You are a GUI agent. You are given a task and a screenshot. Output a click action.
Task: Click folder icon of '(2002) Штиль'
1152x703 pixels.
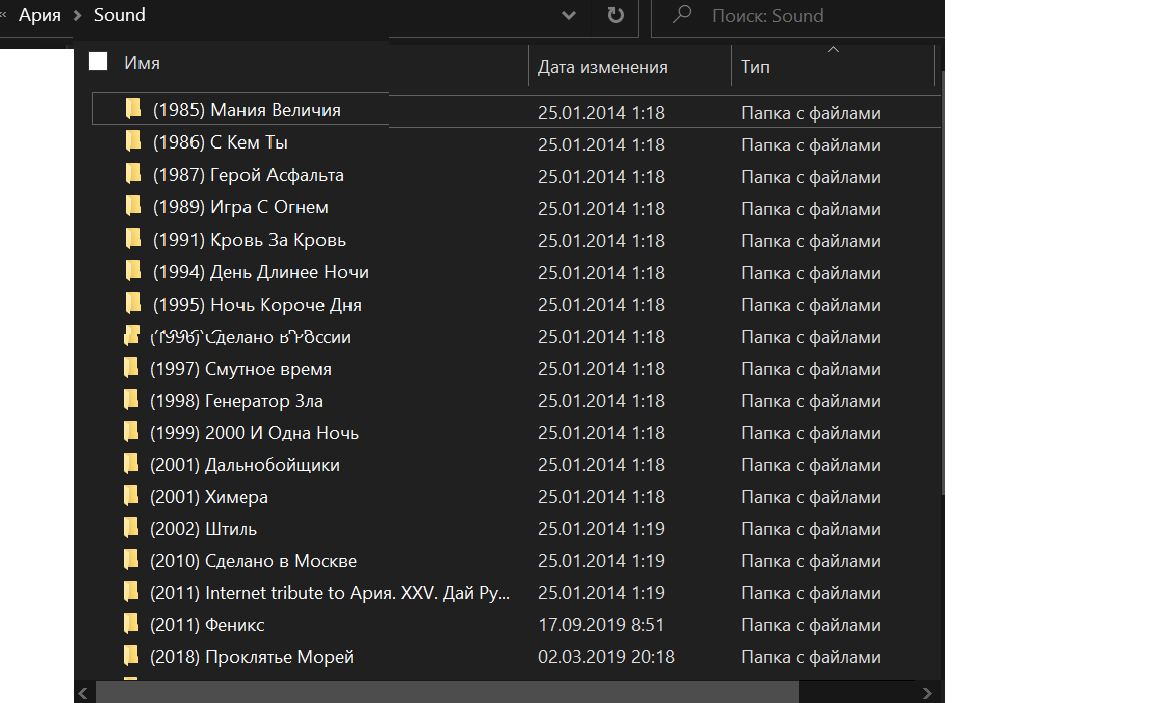(x=131, y=527)
